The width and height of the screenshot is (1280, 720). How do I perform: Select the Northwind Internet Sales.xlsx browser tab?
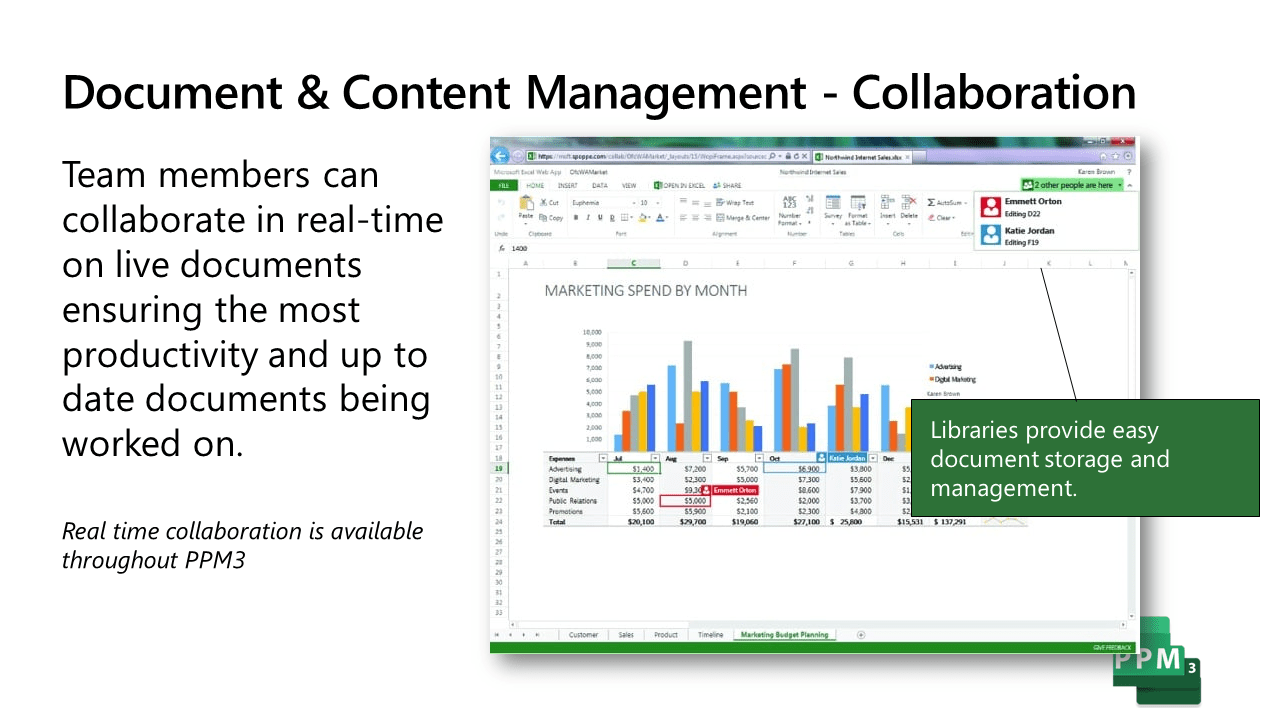(864, 157)
